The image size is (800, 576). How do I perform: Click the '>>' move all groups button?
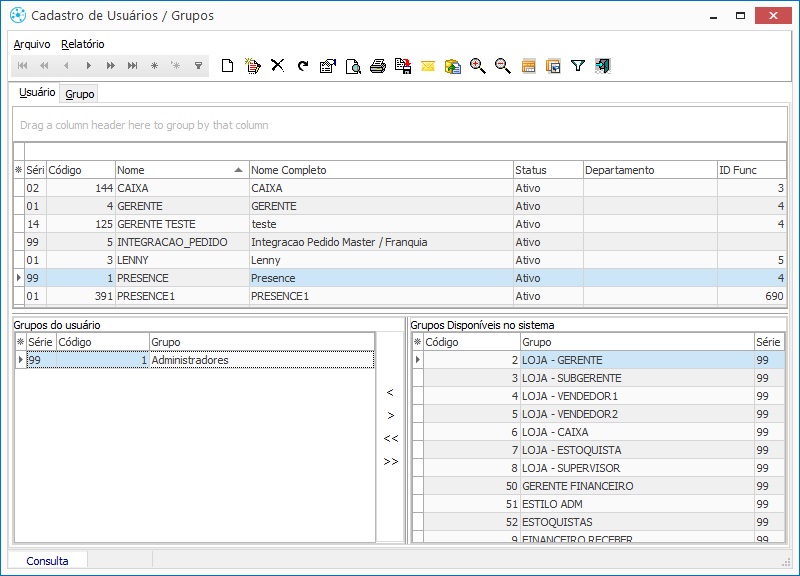390,462
